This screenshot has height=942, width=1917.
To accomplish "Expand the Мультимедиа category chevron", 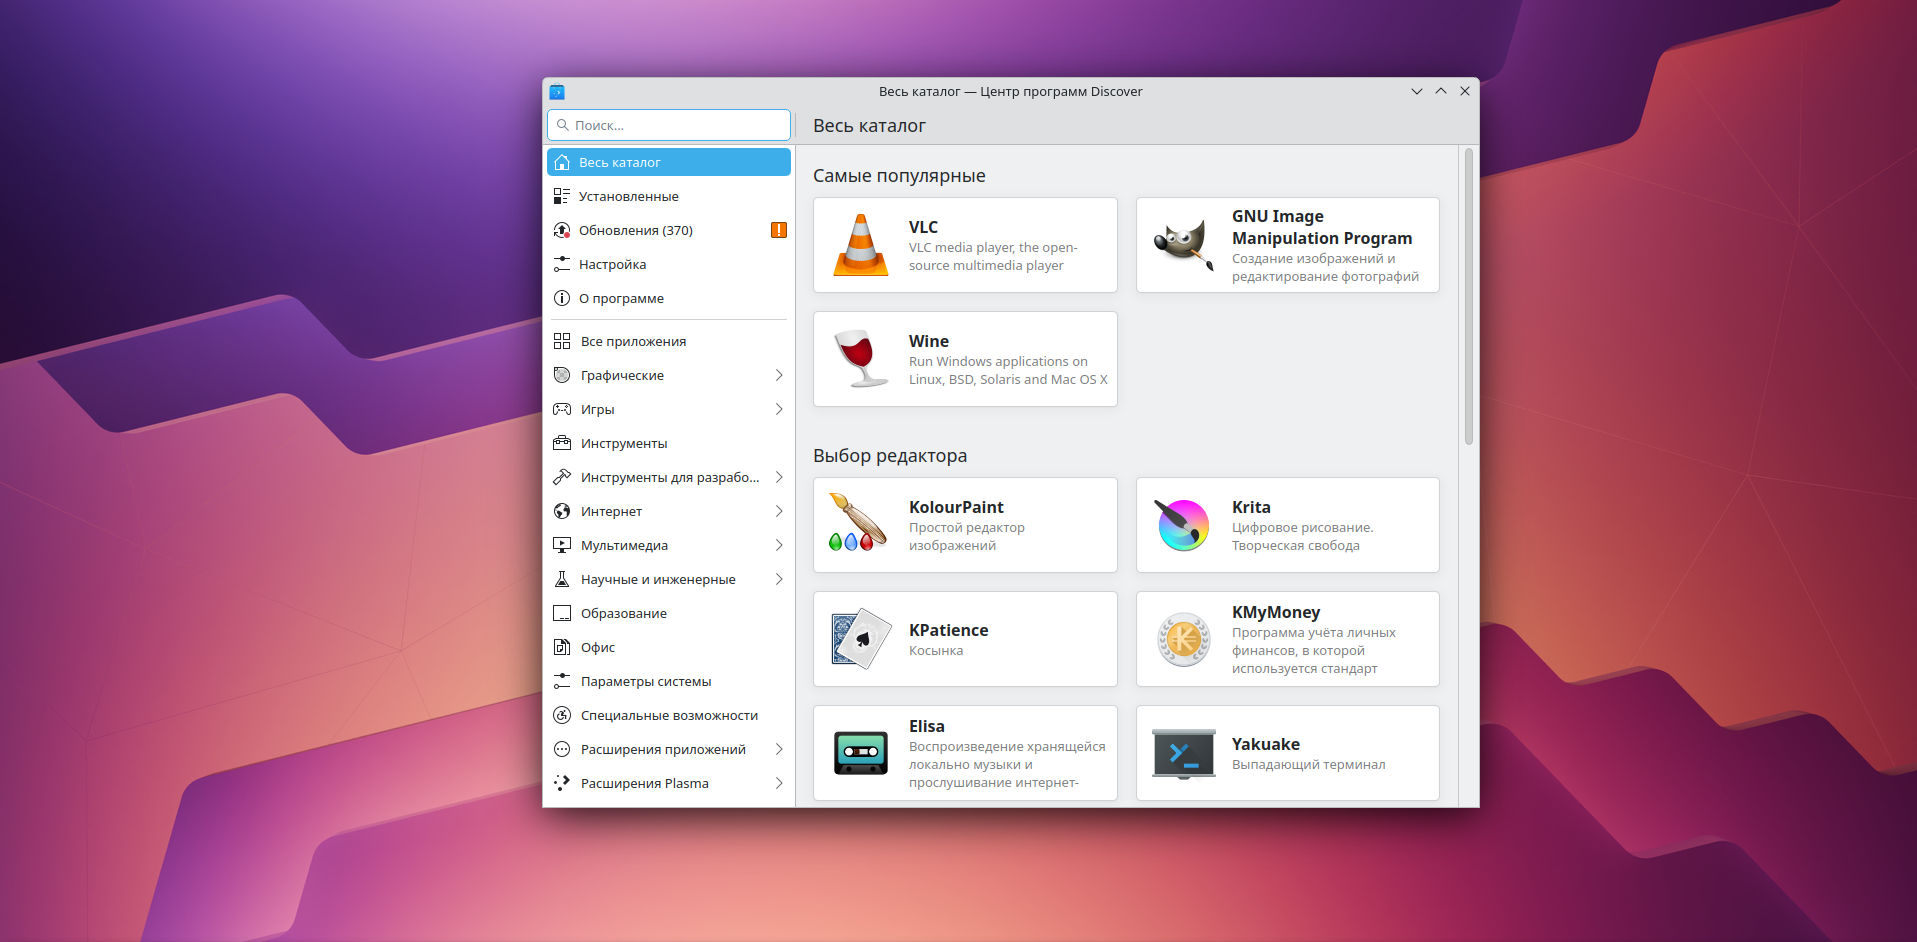I will pyautogui.click(x=779, y=545).
